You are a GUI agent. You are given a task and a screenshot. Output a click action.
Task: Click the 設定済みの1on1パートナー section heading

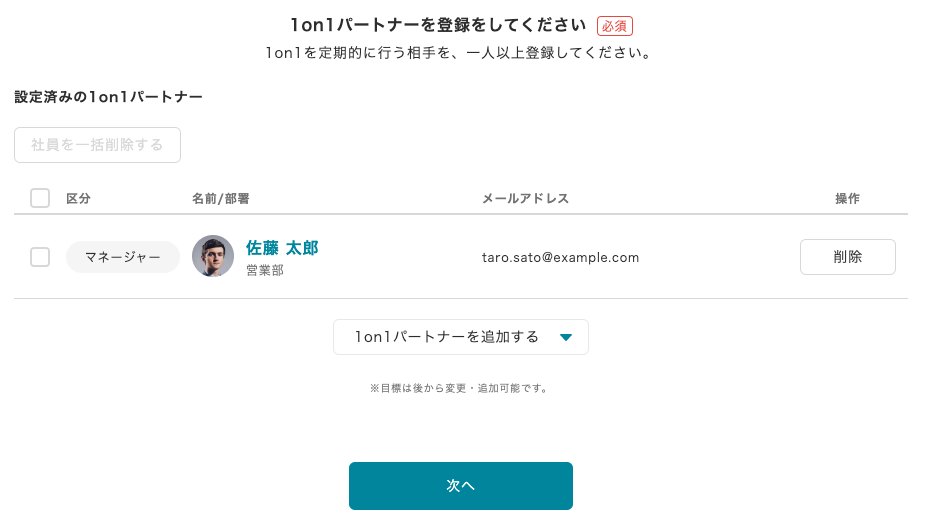point(108,97)
